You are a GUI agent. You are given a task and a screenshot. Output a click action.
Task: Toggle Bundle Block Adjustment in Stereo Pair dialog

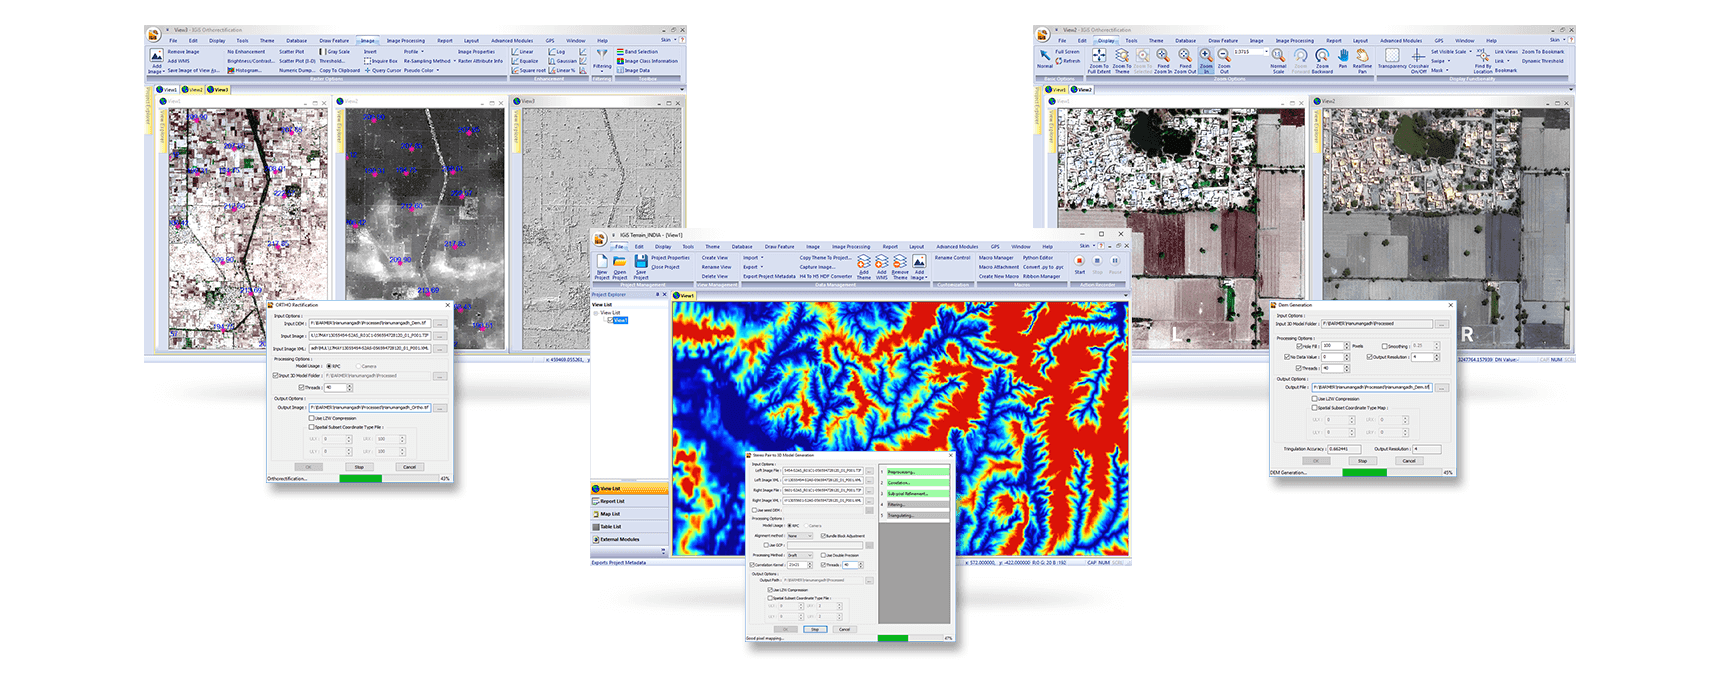(823, 535)
